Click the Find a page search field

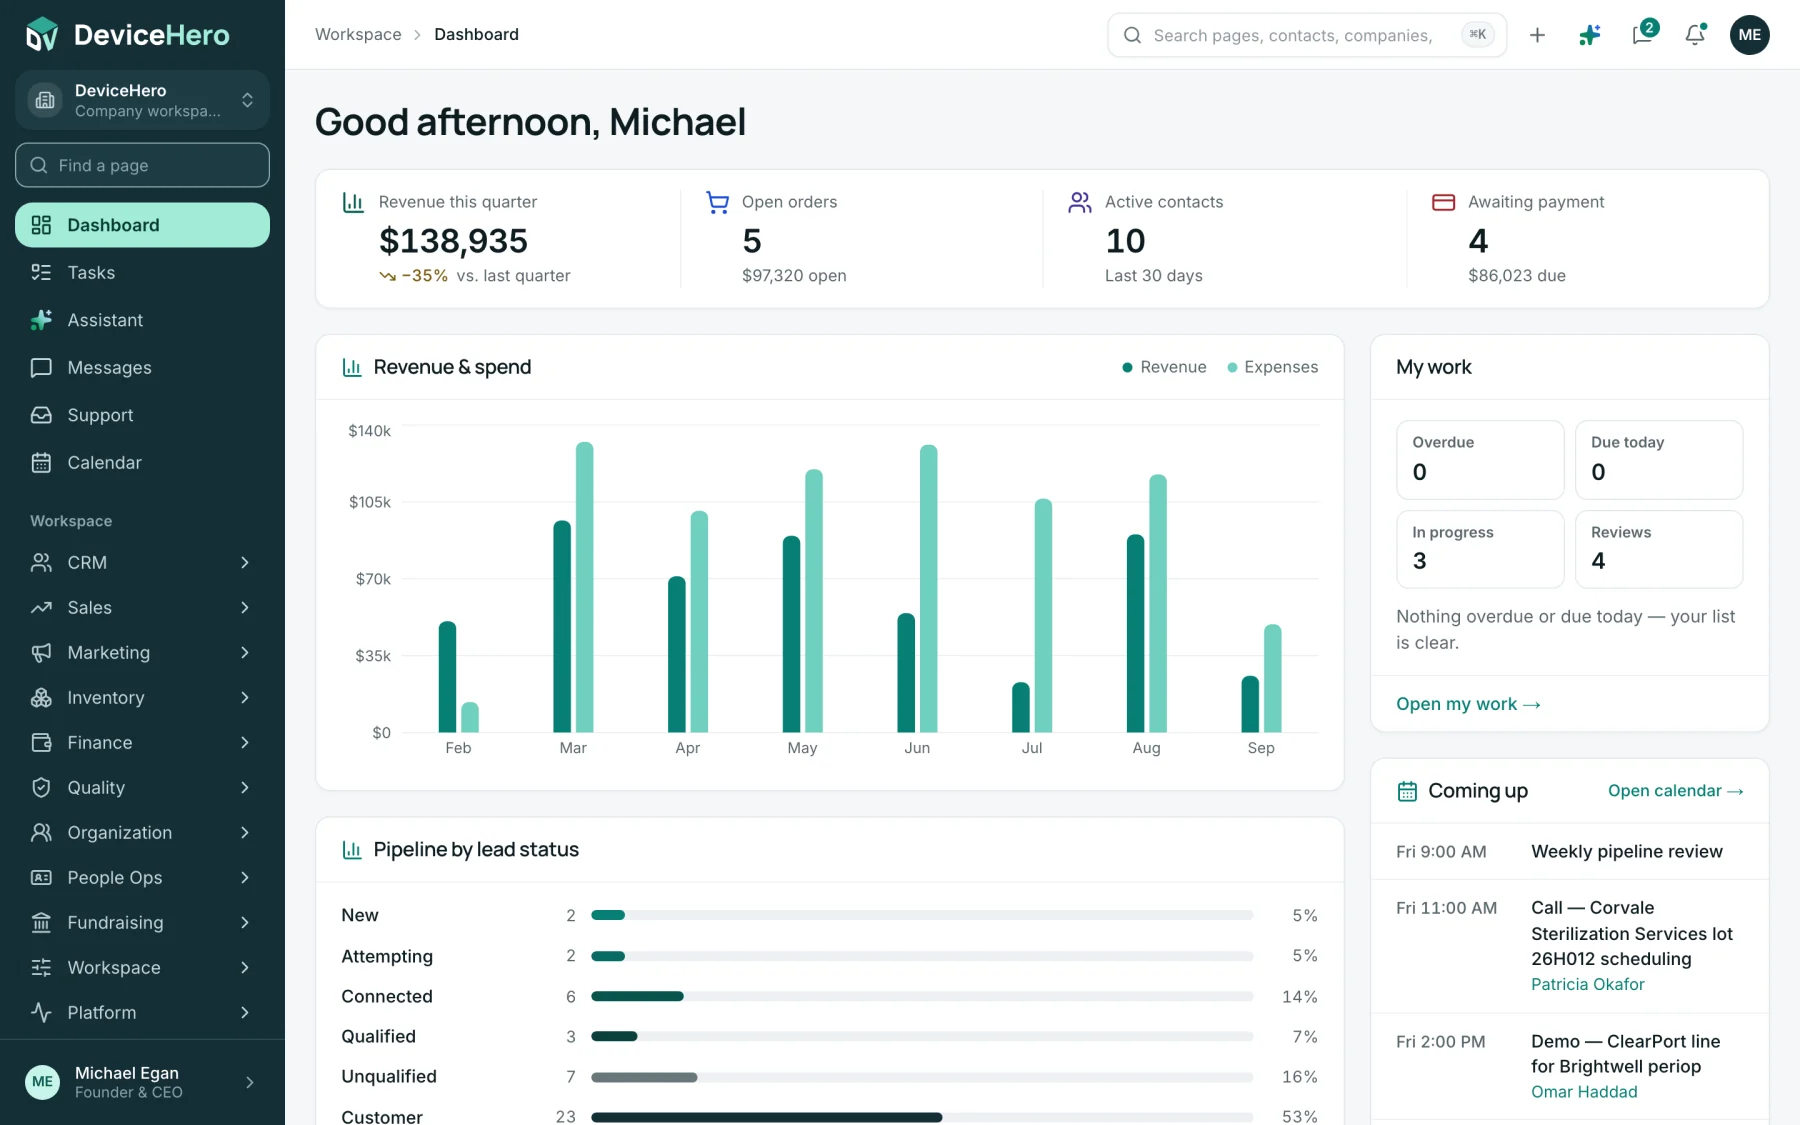coord(142,165)
